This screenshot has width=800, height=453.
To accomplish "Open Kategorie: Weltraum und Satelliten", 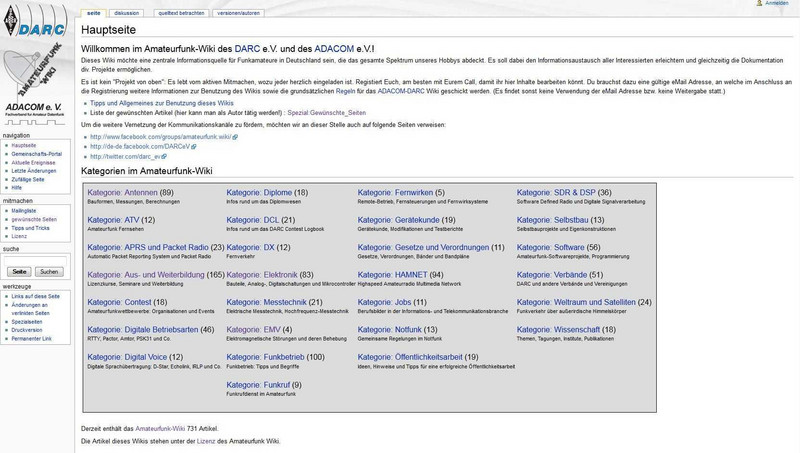I will pyautogui.click(x=576, y=302).
